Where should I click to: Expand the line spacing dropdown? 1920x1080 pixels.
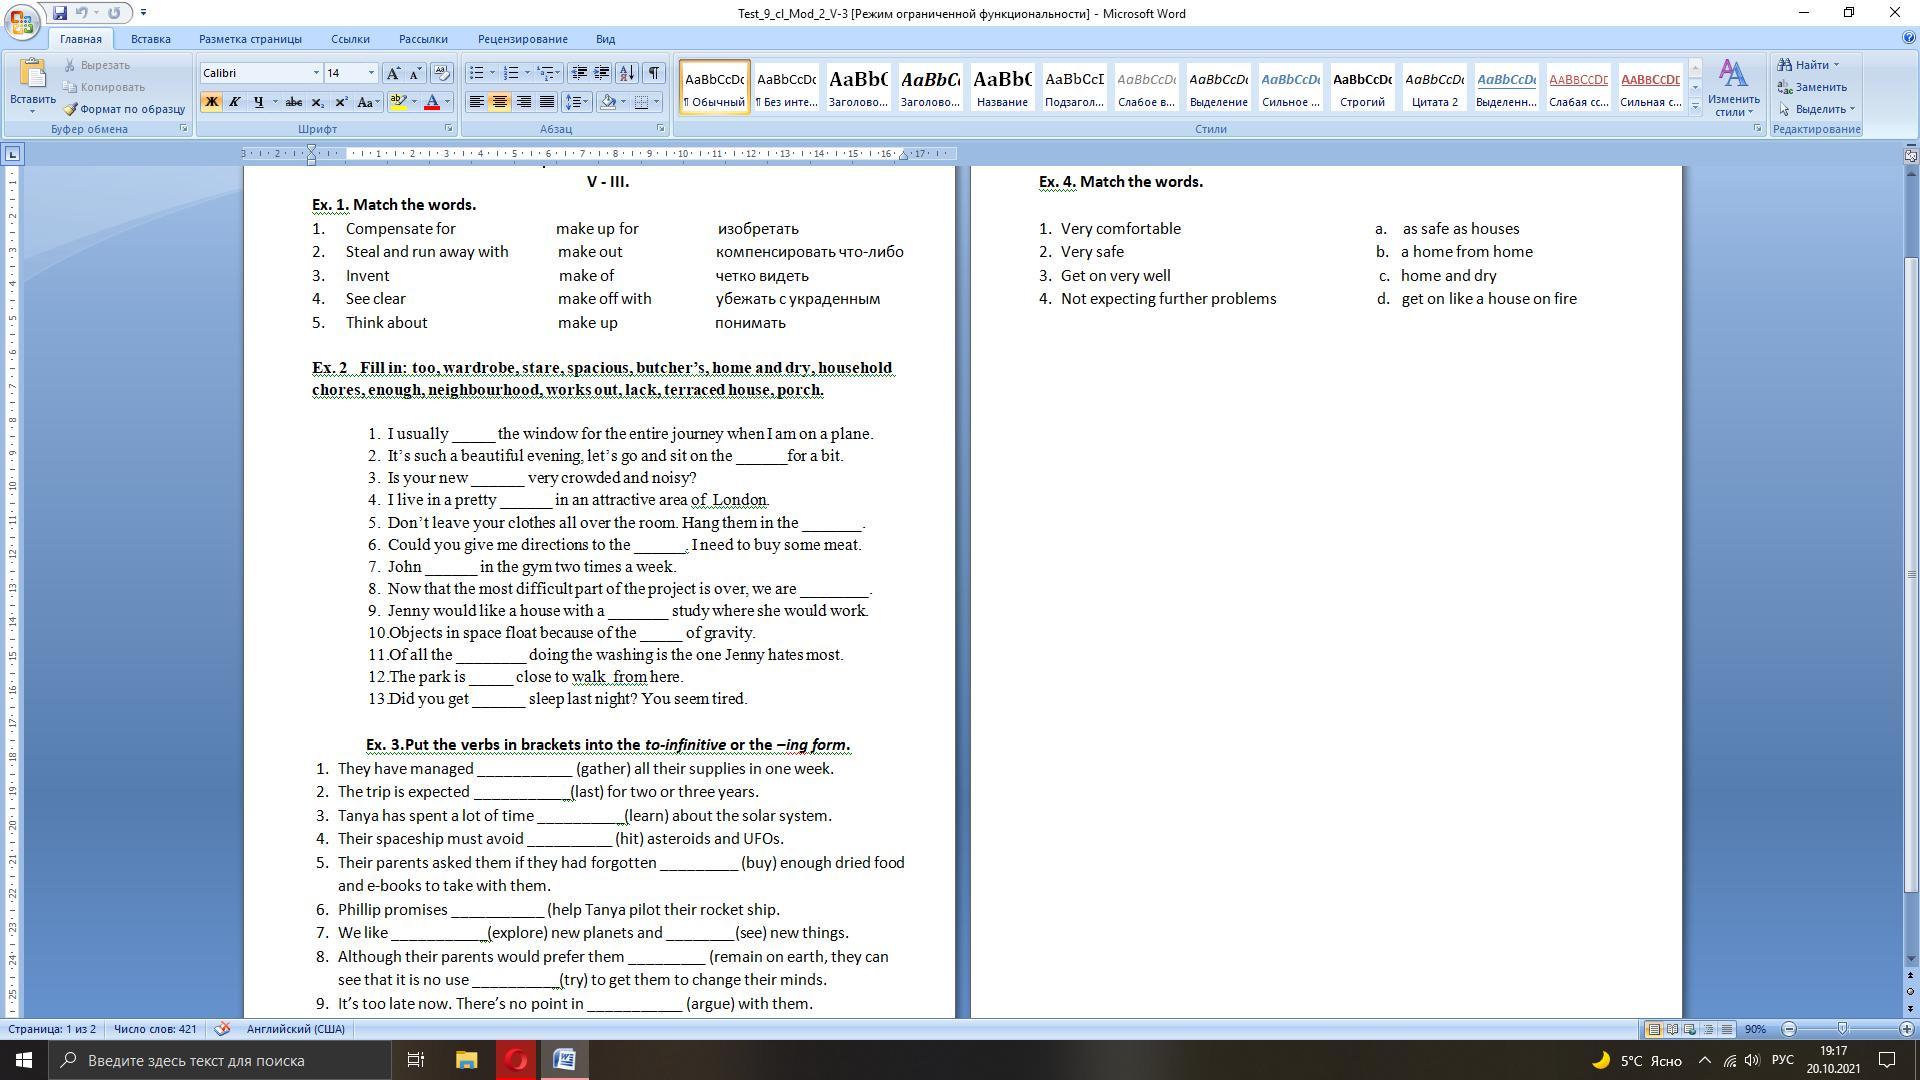[x=586, y=102]
